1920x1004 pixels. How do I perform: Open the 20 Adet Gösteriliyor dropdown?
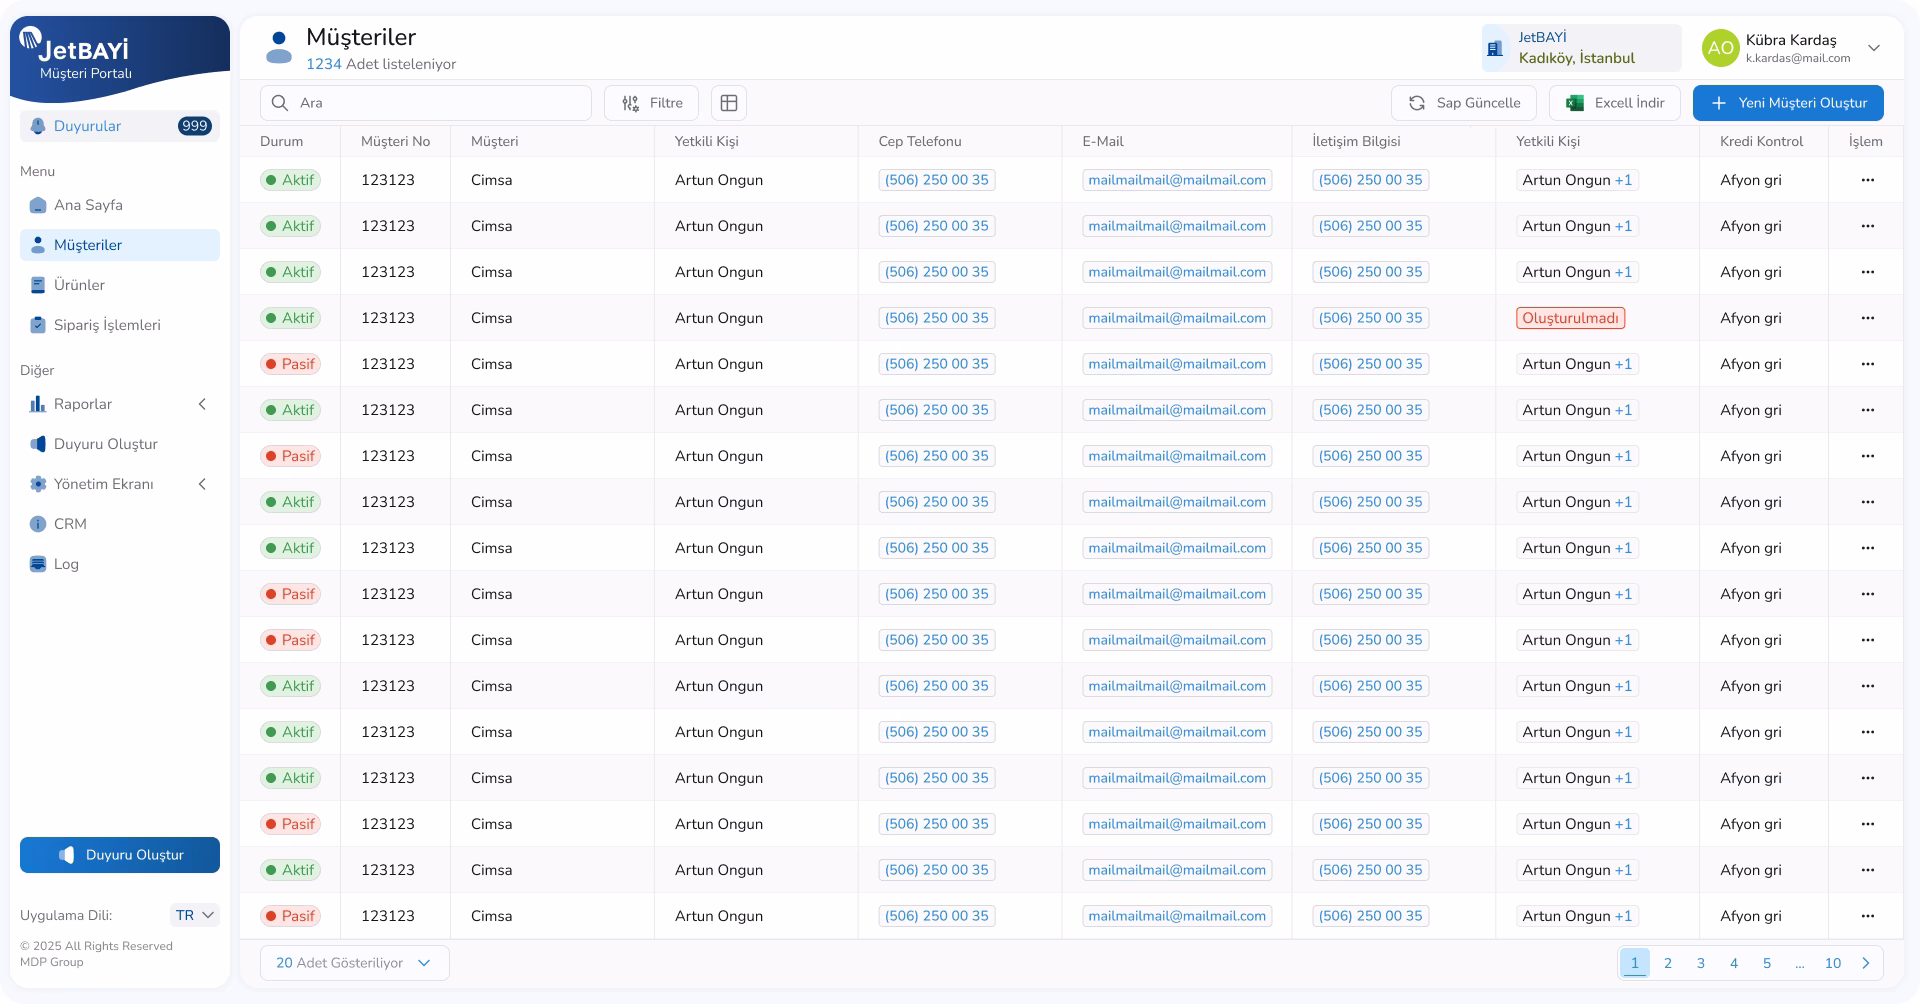click(x=354, y=963)
